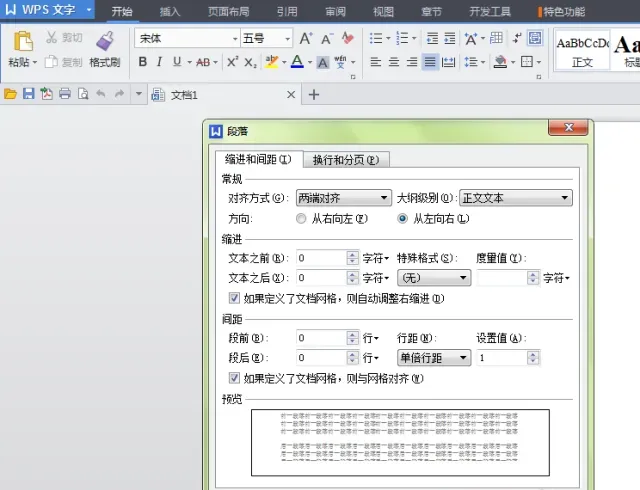Apply the 正文 style
Viewport: 640px width, 490px height.
(582, 51)
